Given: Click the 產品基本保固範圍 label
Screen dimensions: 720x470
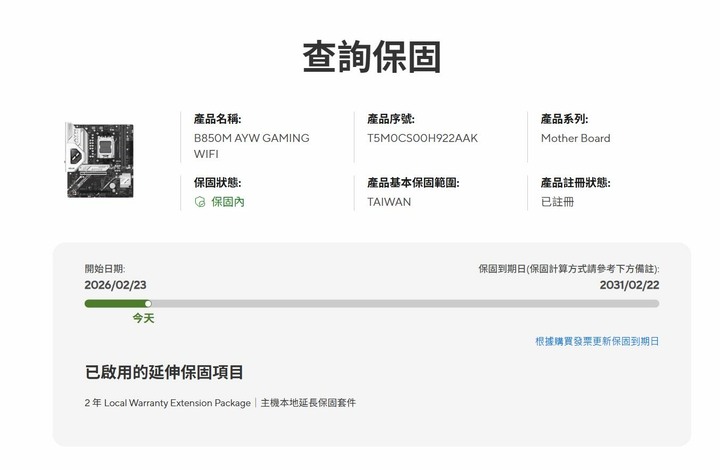Looking at the screenshot, I should click(x=413, y=183).
